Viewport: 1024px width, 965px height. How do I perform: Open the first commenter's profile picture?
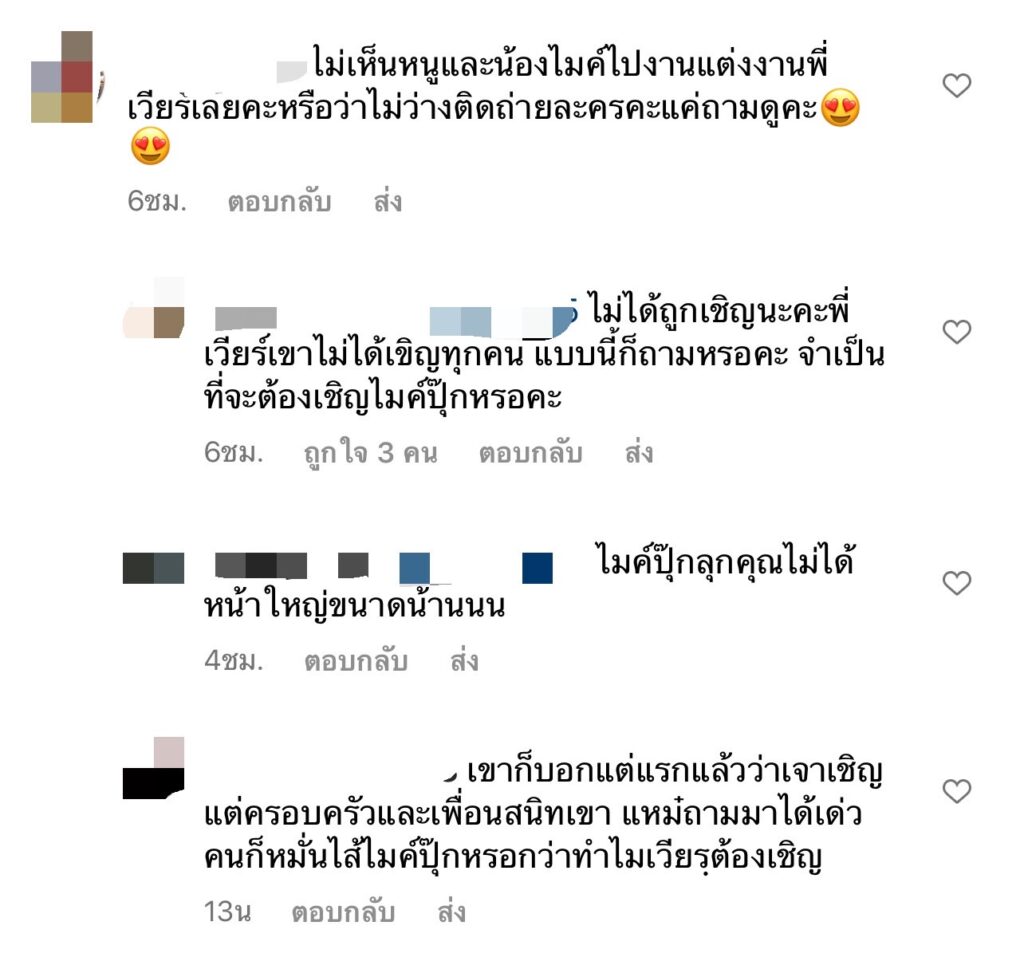(62, 77)
